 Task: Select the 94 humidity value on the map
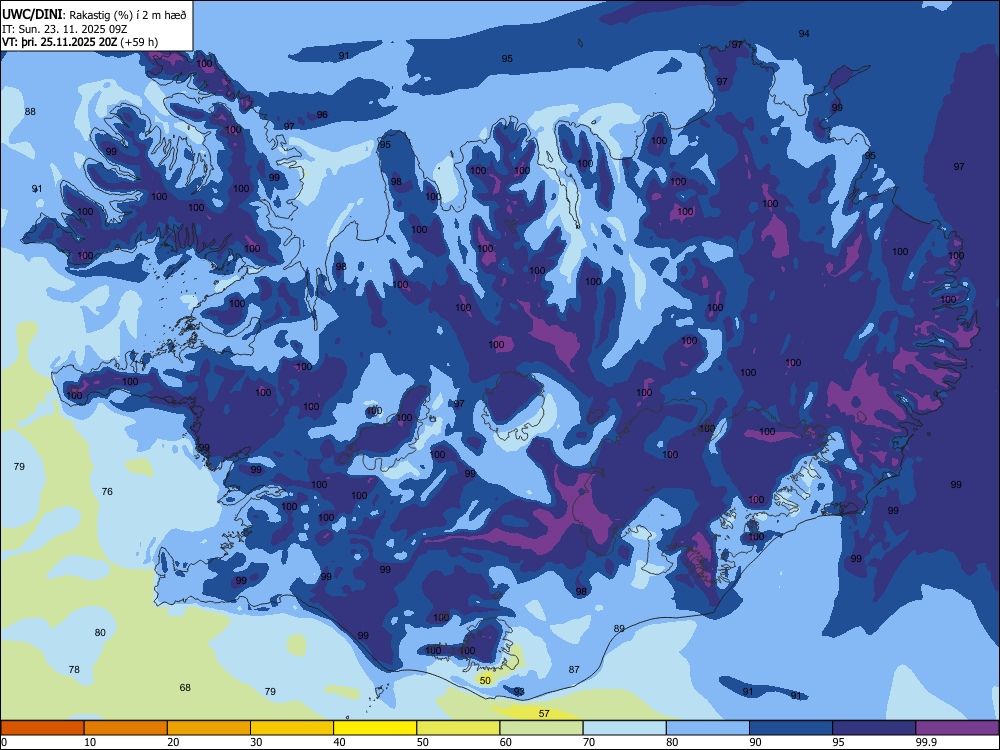804,33
